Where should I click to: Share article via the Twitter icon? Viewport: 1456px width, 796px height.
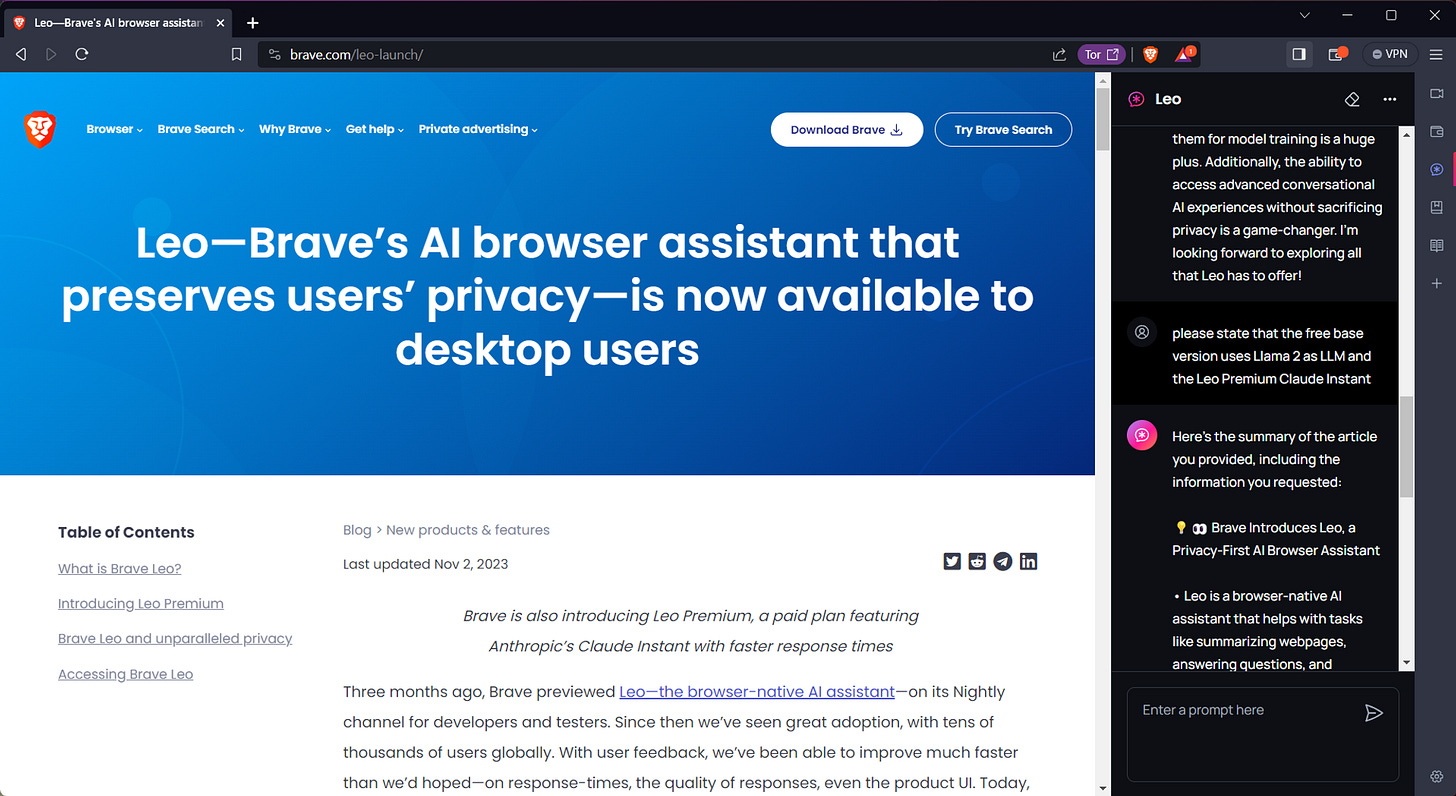(952, 561)
